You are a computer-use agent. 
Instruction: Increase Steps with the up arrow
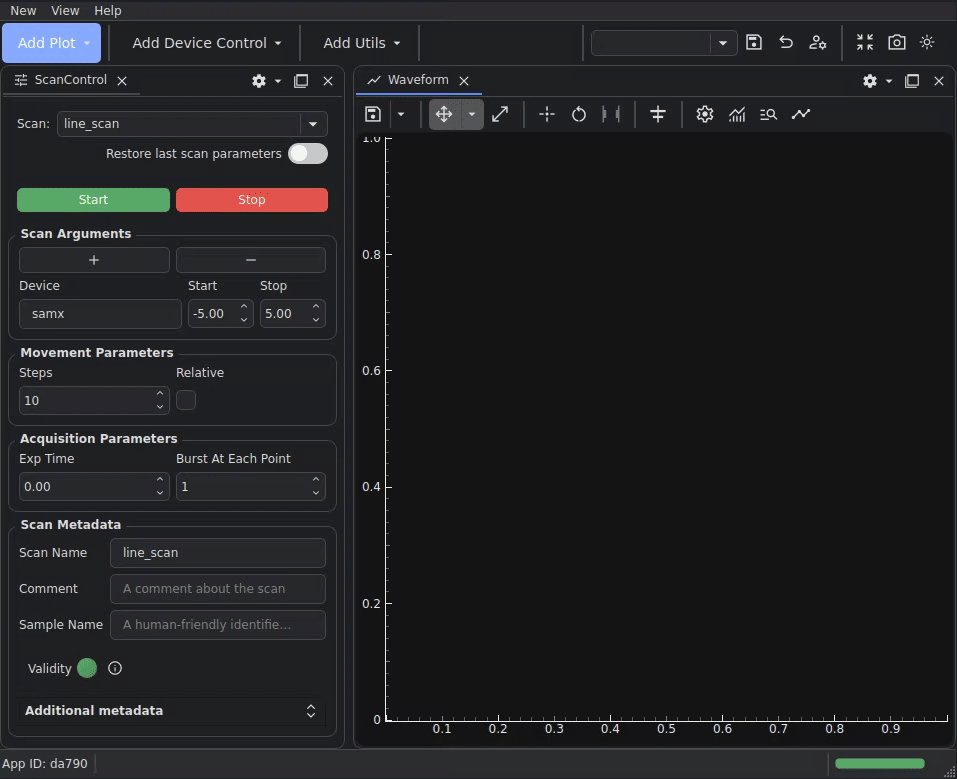pyautogui.click(x=160, y=394)
